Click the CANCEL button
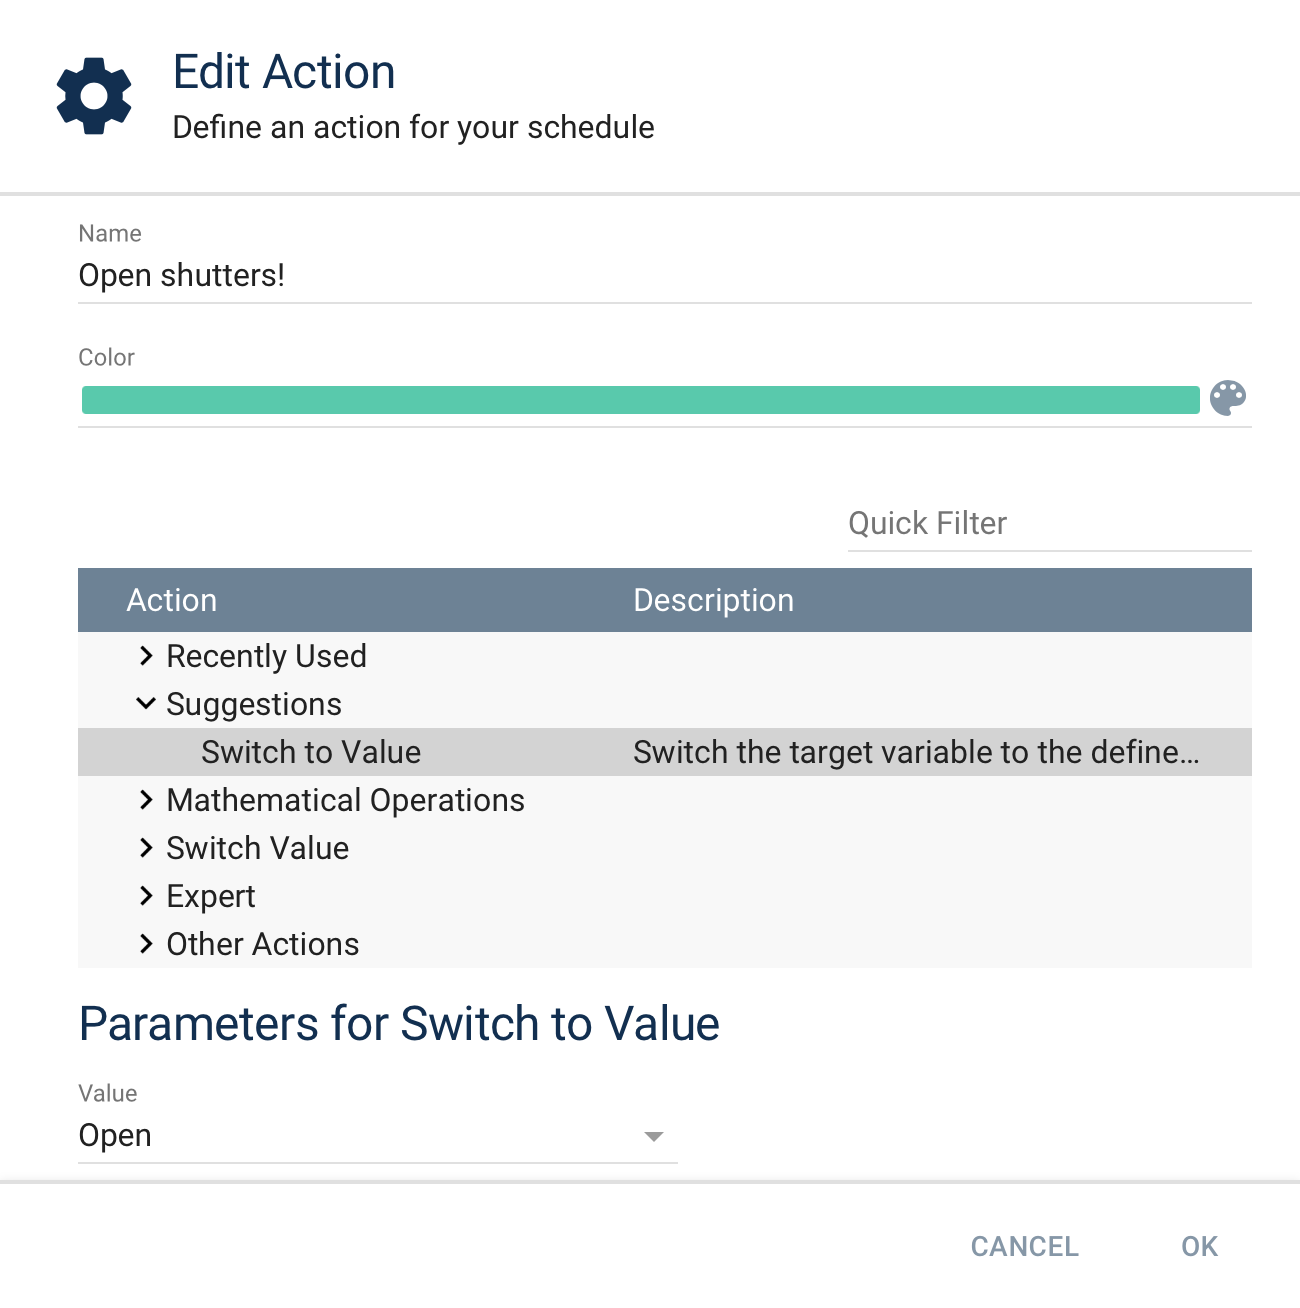 point(1023,1246)
